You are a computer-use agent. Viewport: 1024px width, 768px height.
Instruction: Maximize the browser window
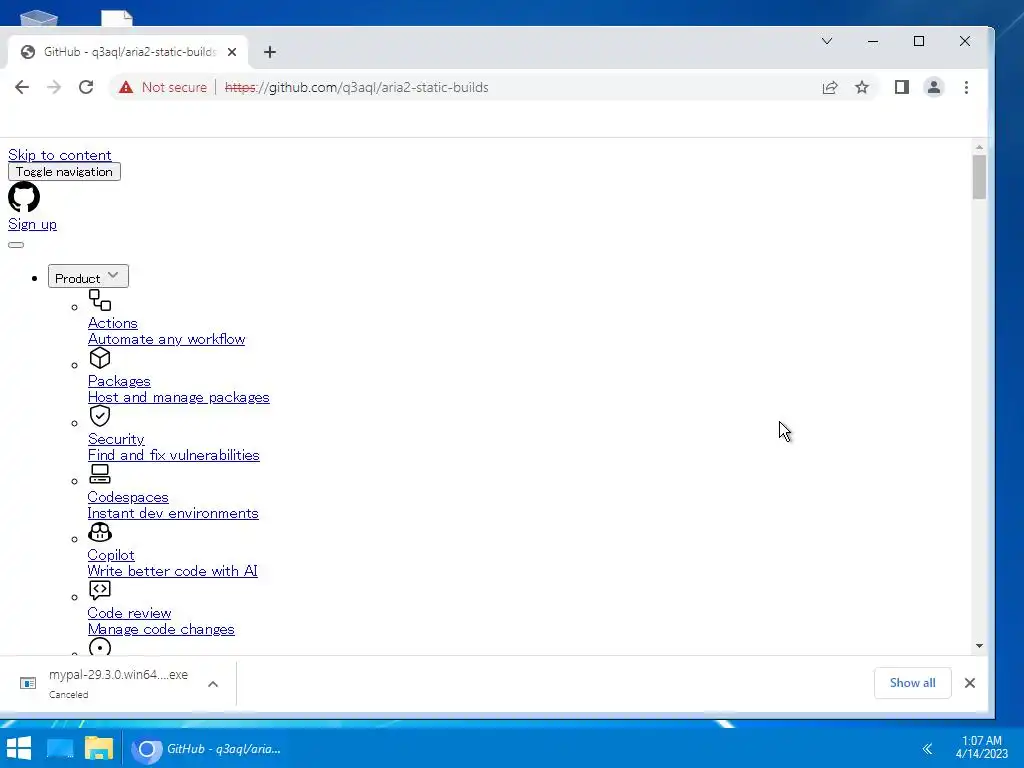coord(919,41)
